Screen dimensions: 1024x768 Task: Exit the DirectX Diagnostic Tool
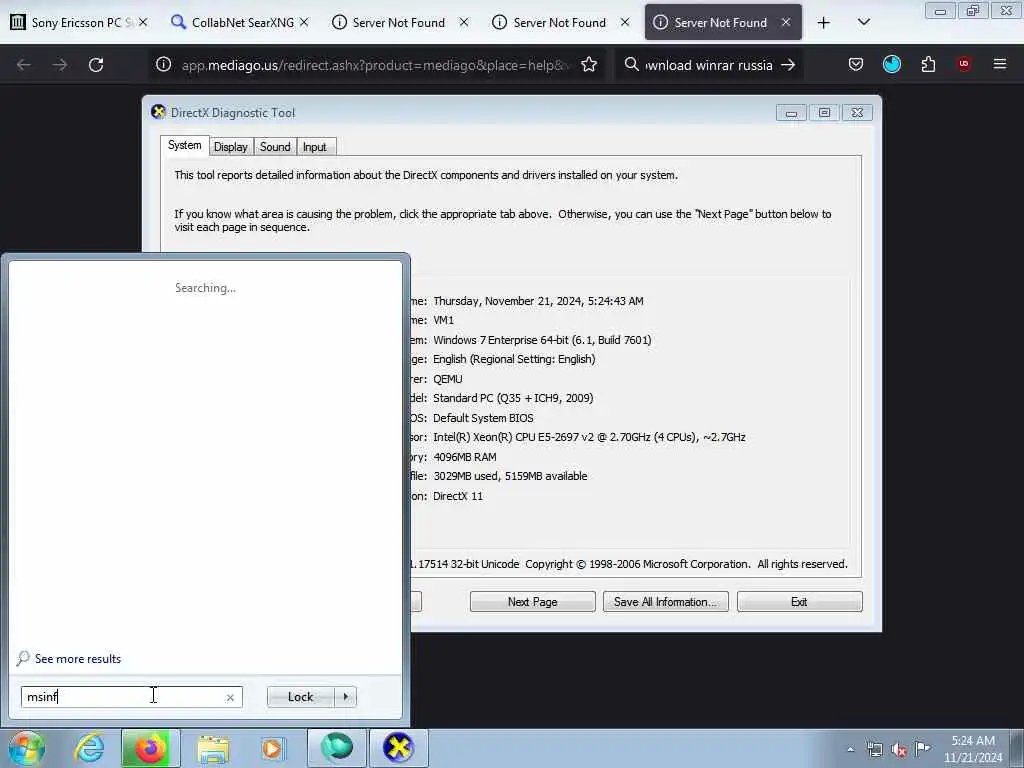pos(799,601)
